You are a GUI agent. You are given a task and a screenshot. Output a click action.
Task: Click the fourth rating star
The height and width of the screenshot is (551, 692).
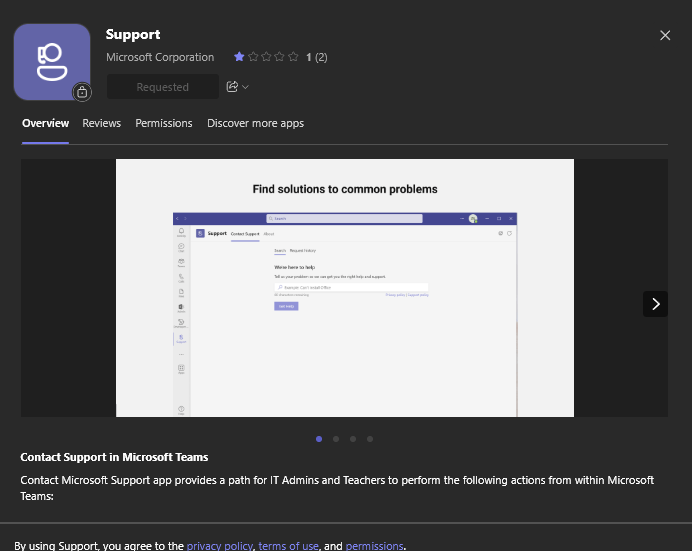point(279,56)
